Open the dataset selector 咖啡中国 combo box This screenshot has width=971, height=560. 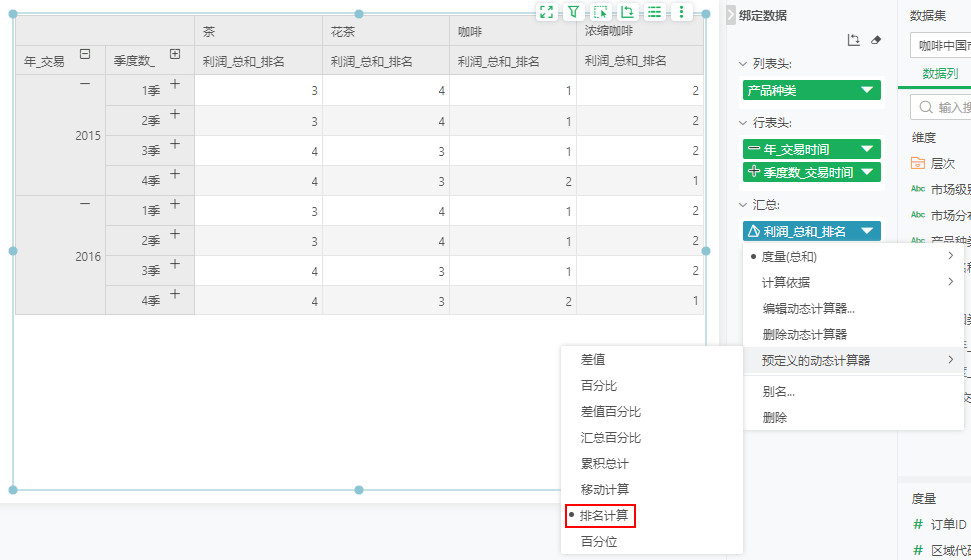(x=941, y=46)
